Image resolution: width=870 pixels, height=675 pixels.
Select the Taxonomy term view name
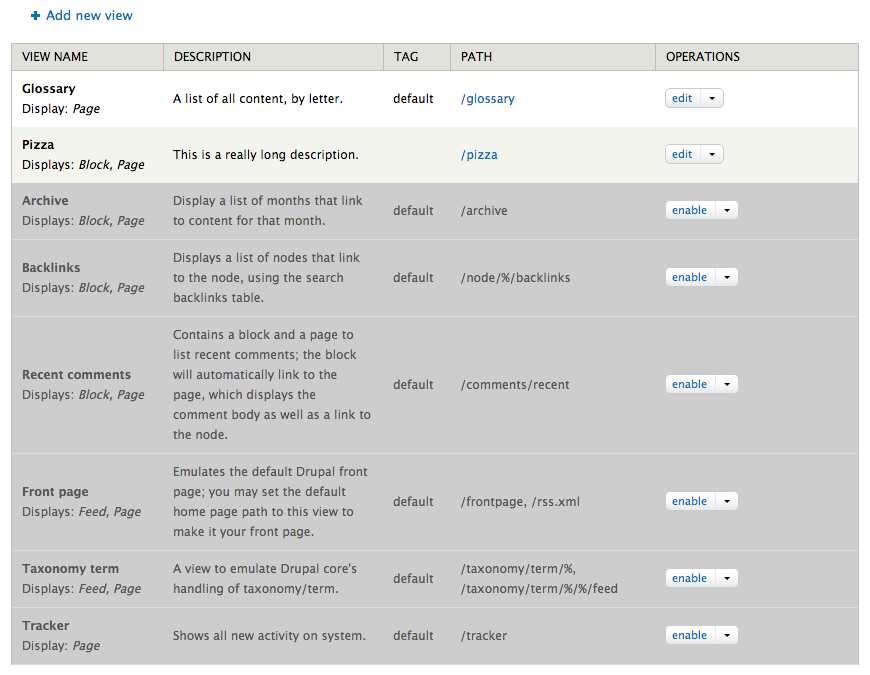[x=70, y=569]
